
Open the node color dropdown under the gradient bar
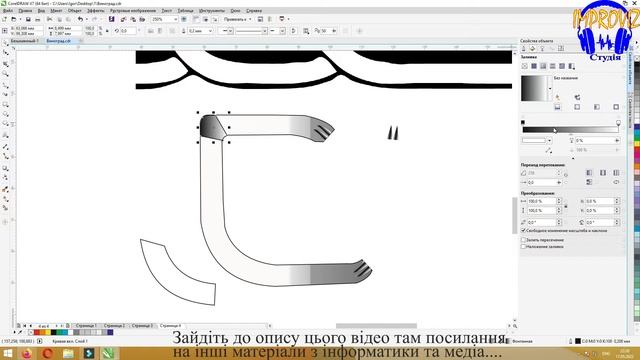click(549, 140)
